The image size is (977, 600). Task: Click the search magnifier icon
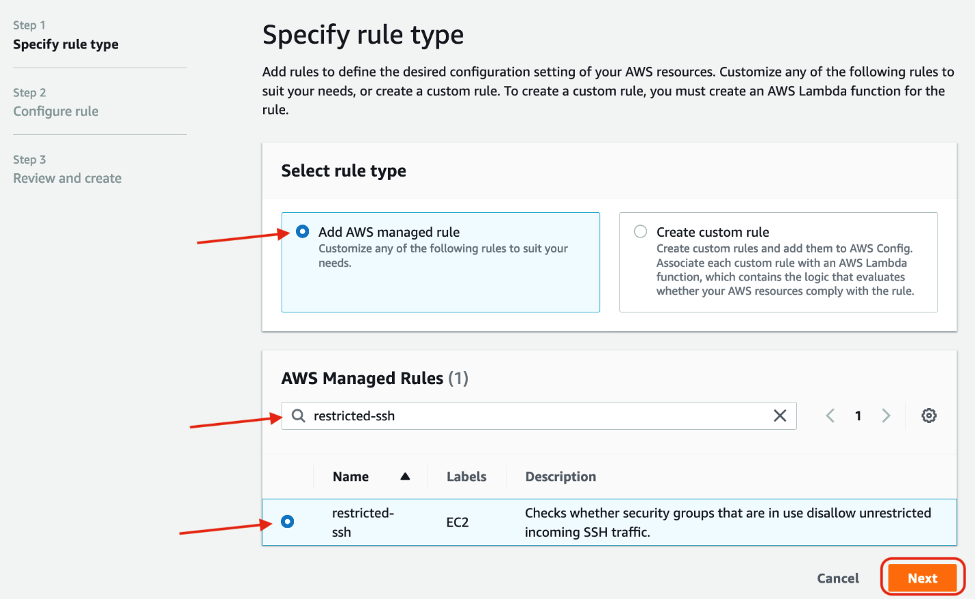pyautogui.click(x=298, y=415)
